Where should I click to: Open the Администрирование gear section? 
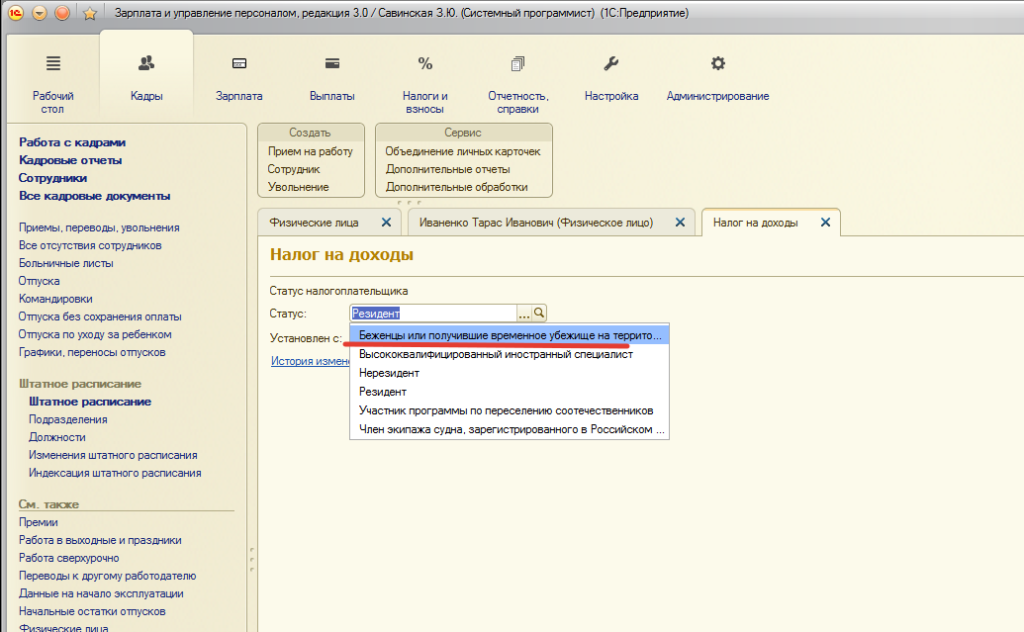point(718,78)
